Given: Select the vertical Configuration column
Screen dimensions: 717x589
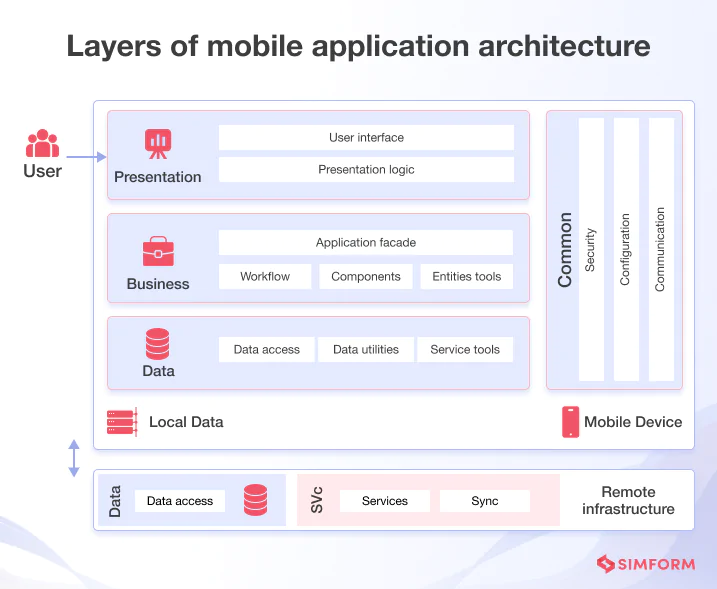Looking at the screenshot, I should 626,250.
